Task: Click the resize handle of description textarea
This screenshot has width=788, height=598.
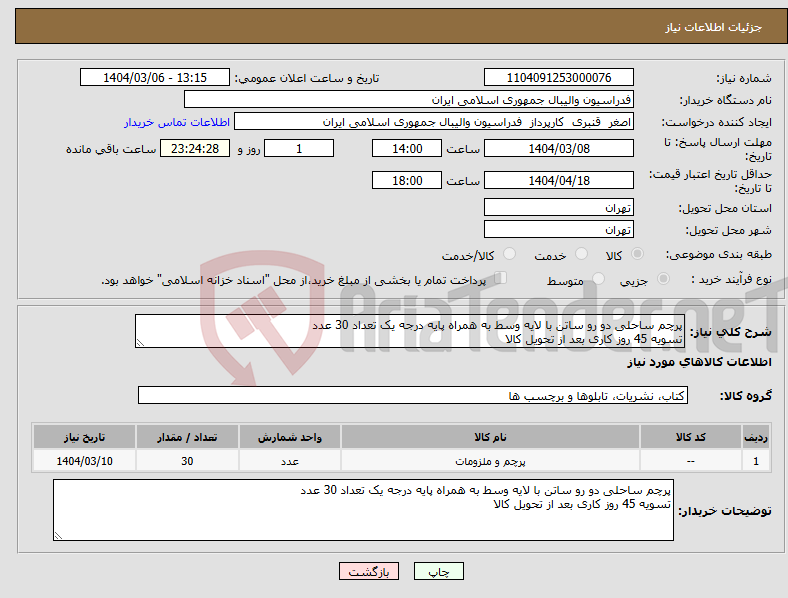Action: click(140, 343)
